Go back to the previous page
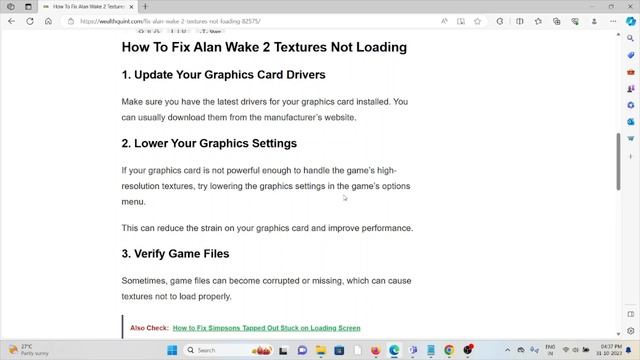 click(11, 21)
